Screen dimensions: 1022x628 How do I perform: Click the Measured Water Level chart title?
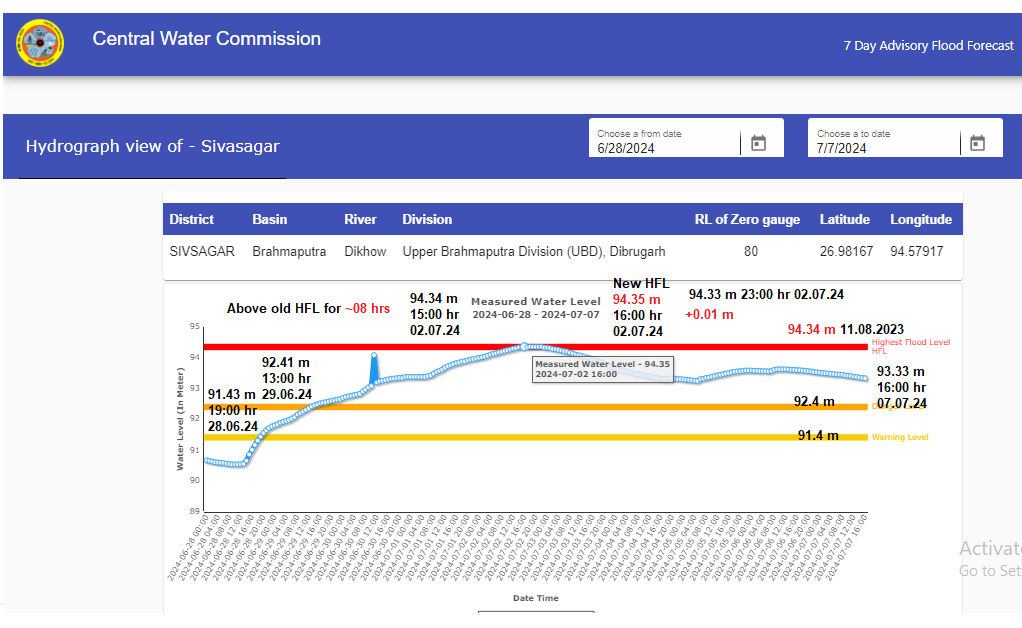point(535,301)
